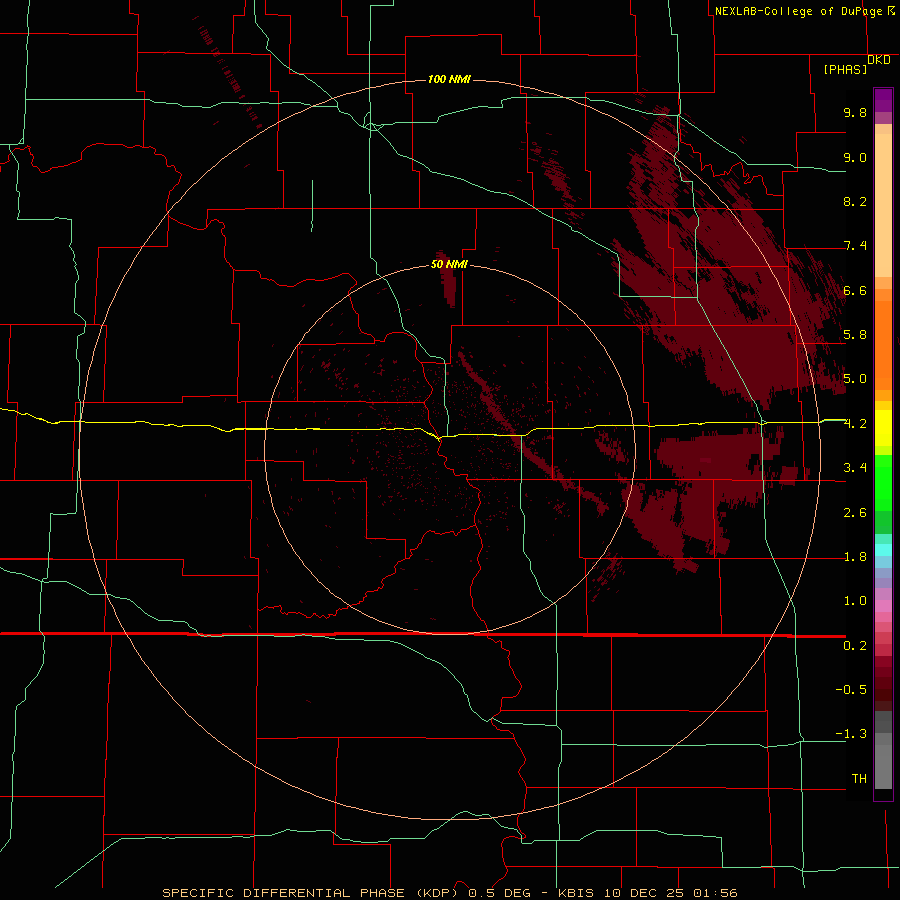Screen dimensions: 900x900
Task: Click the 9.8 value on the legend
Action: (855, 112)
